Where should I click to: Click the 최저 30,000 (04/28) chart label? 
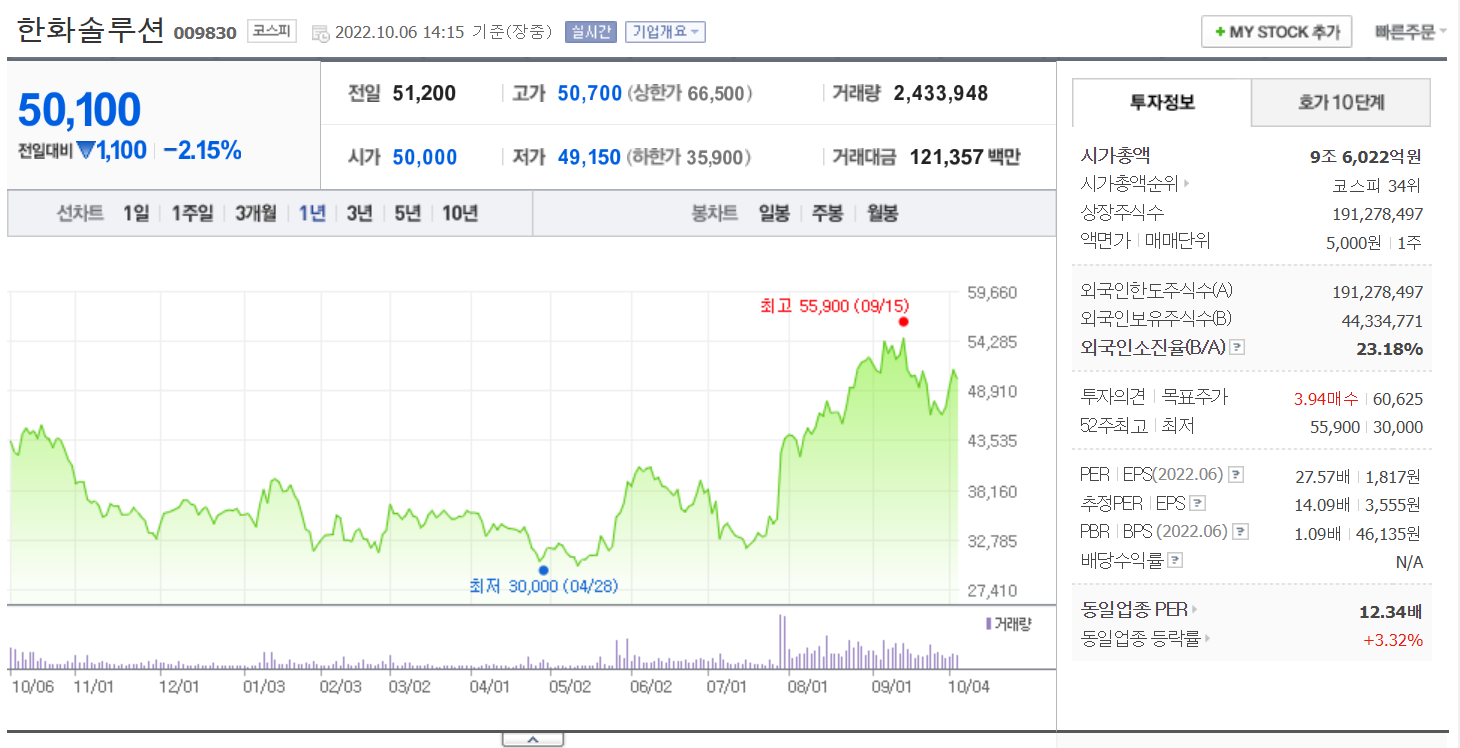pyautogui.click(x=544, y=586)
